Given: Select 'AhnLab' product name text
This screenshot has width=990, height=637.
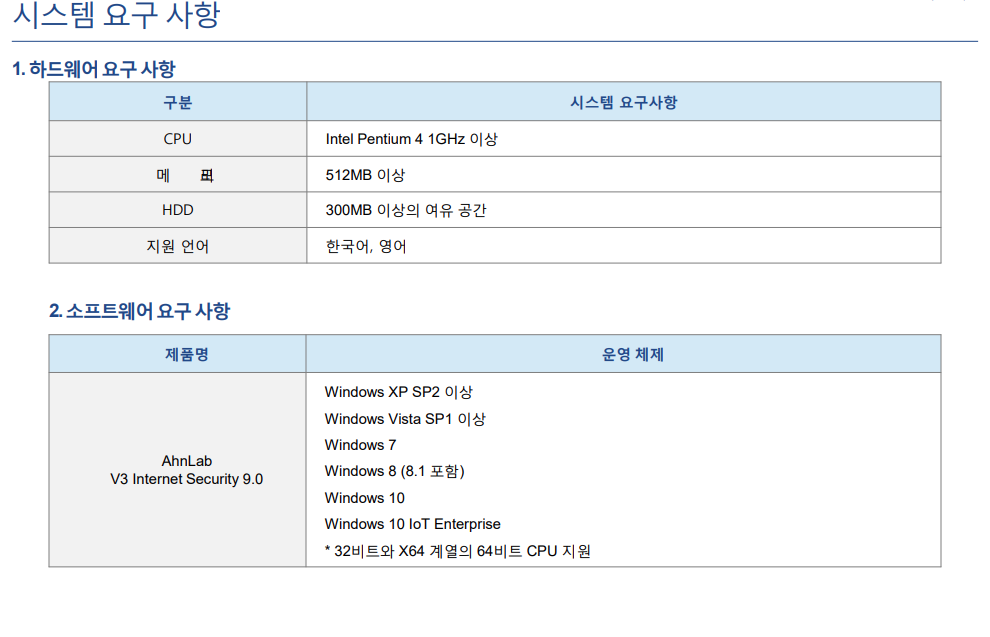Looking at the screenshot, I should coord(187,461).
